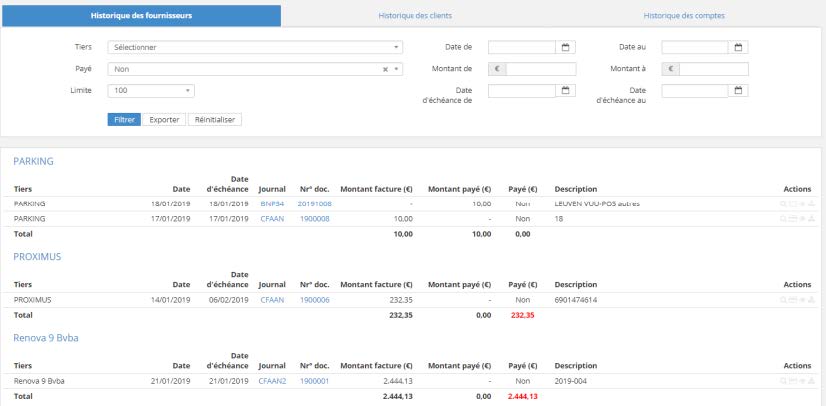The image size is (826, 406).
Task: Click invoice amount '2.444,13' in Renova row
Action: [398, 381]
